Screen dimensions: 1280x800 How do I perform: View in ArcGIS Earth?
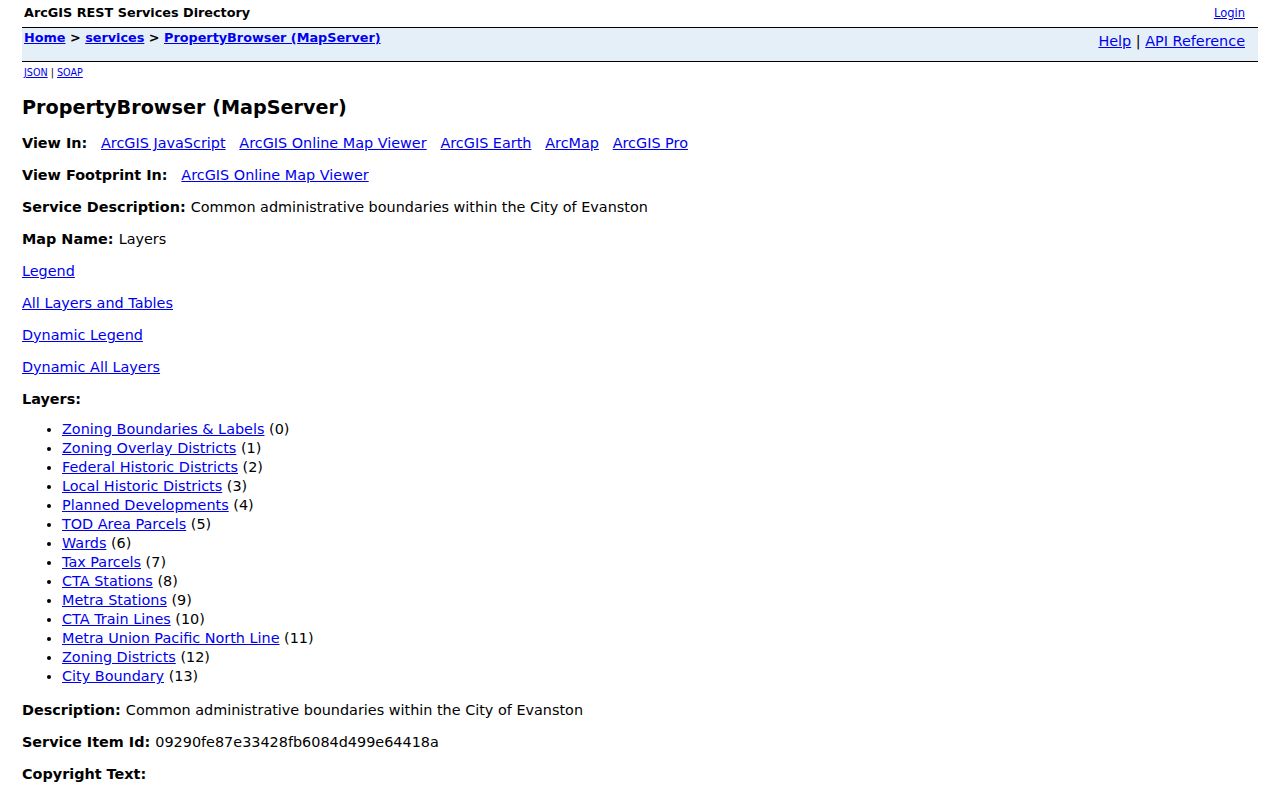(486, 143)
